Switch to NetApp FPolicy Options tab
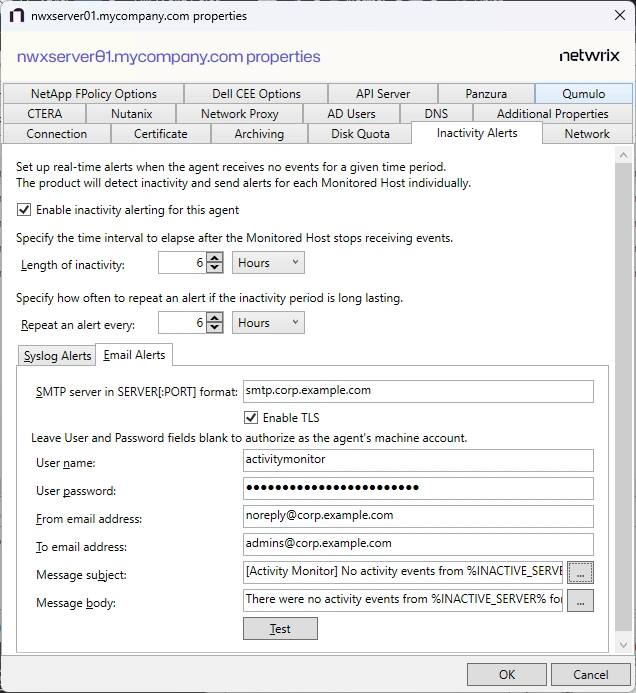 94,94
